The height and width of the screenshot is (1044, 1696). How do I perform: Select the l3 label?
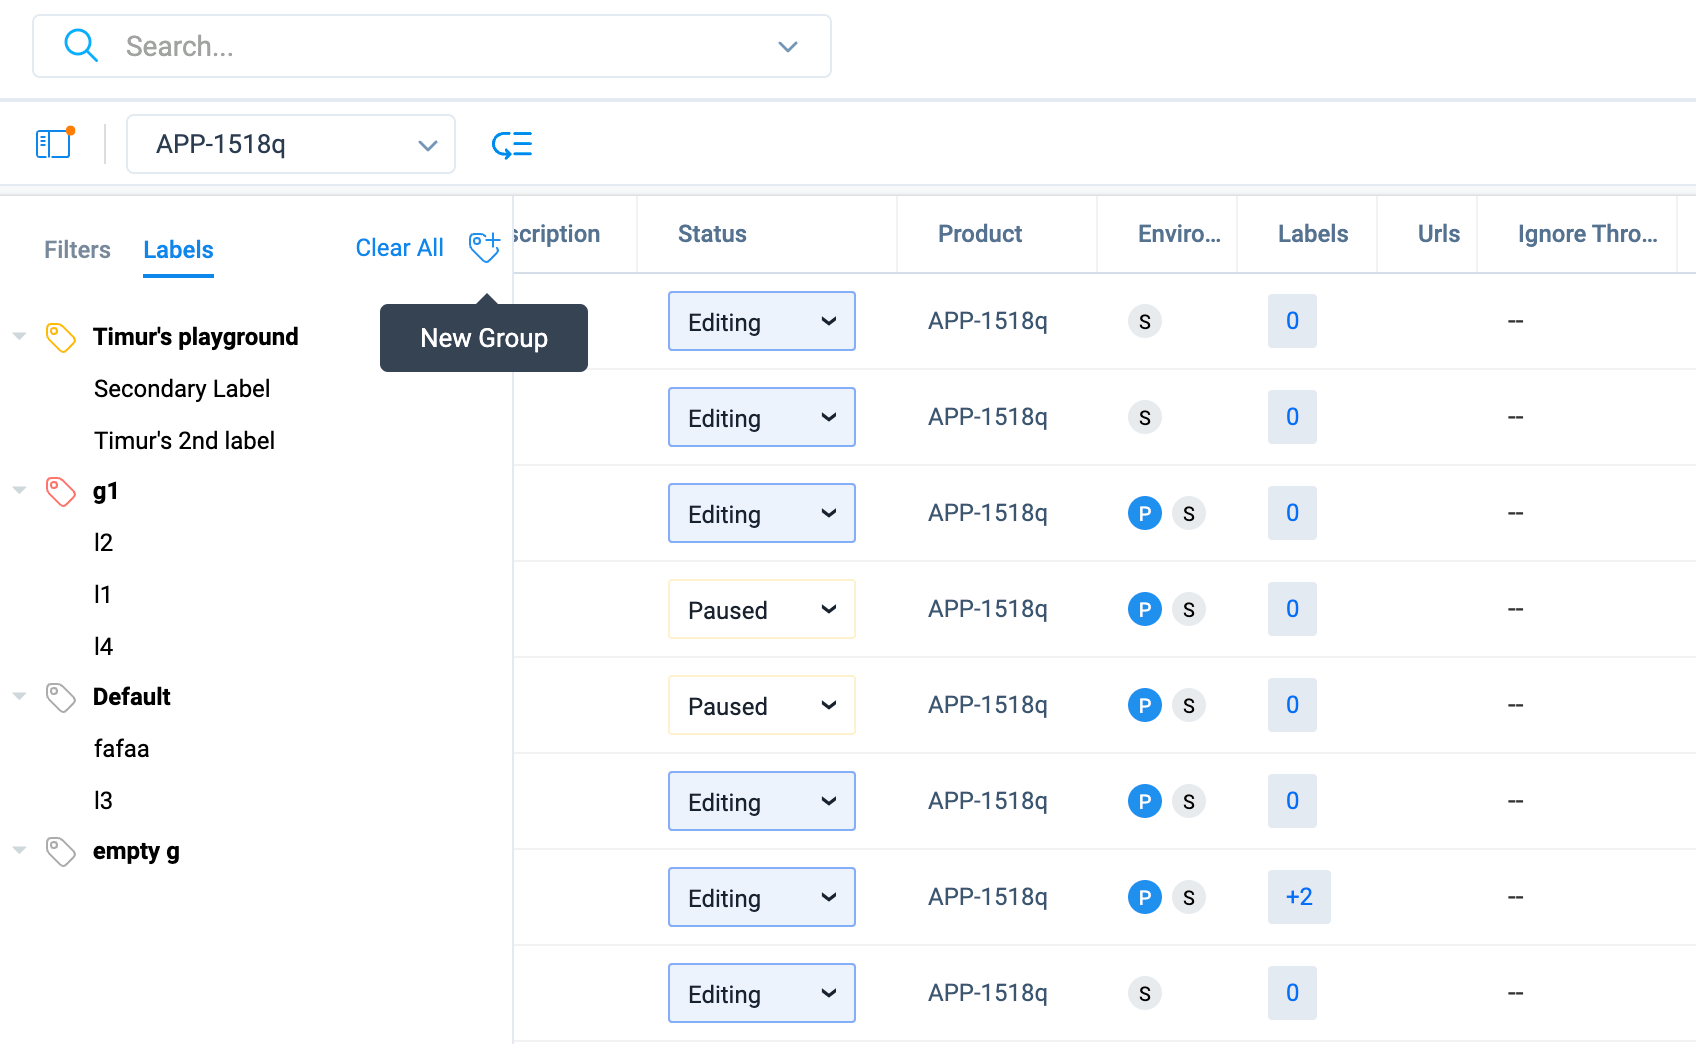pyautogui.click(x=103, y=801)
